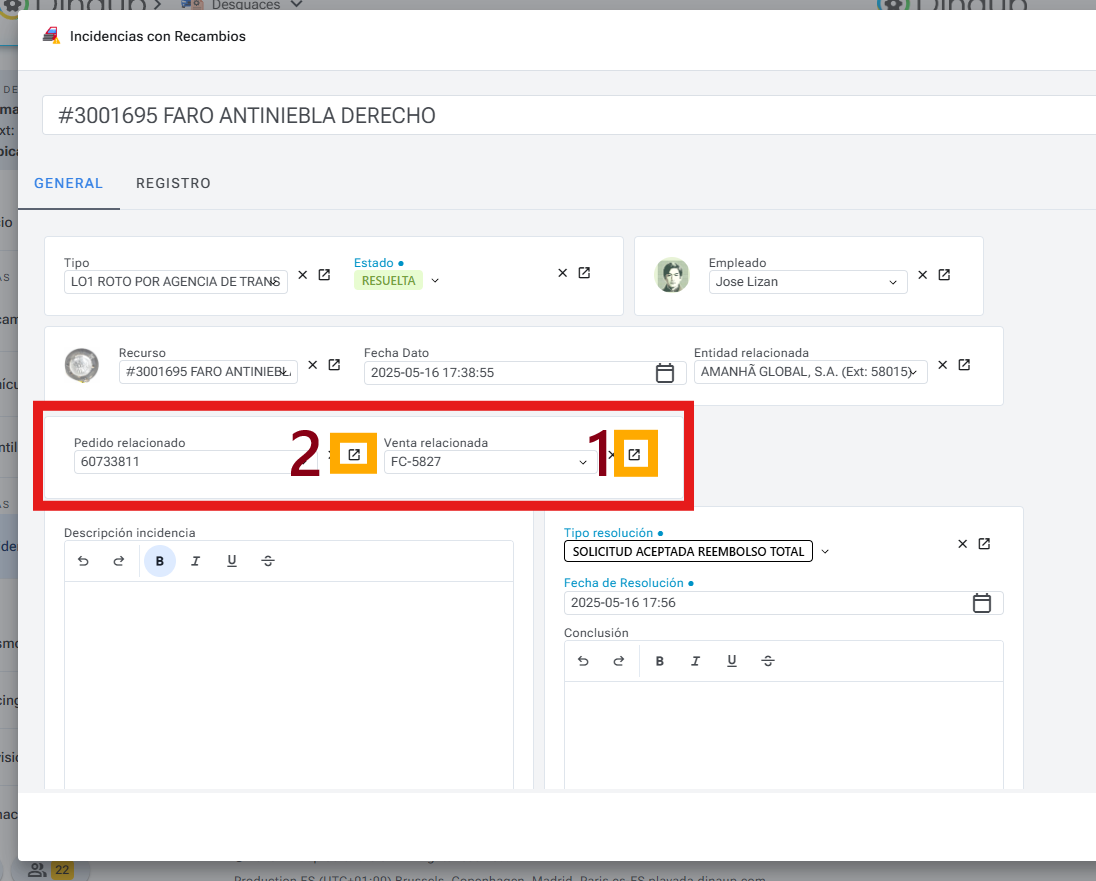This screenshot has height=881, width=1096.
Task: Toggle off active bold in Descripción editor
Action: point(159,561)
